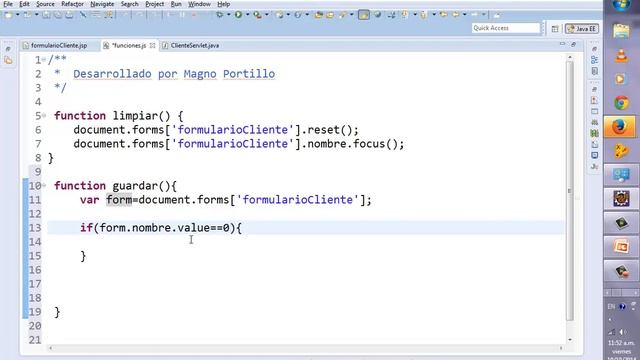Click the 'limpiar' function name
Screen dimensions: 640x360
click(x=135, y=116)
